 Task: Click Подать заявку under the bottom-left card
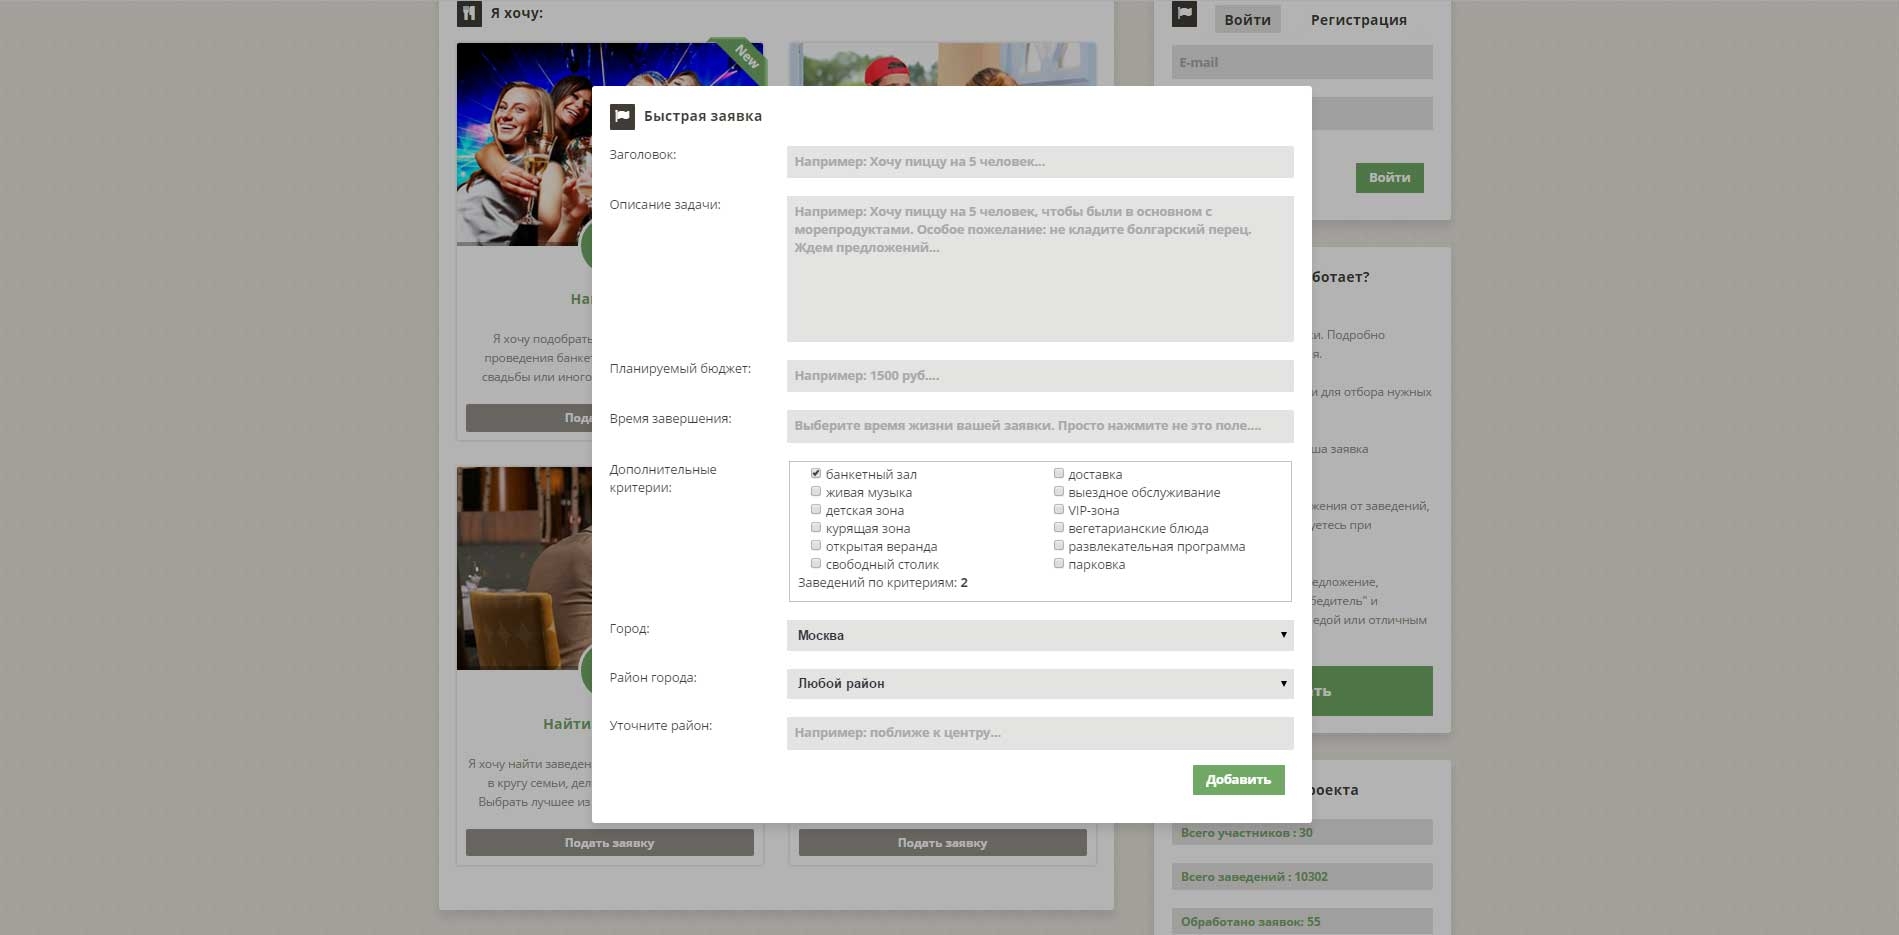[x=609, y=842]
